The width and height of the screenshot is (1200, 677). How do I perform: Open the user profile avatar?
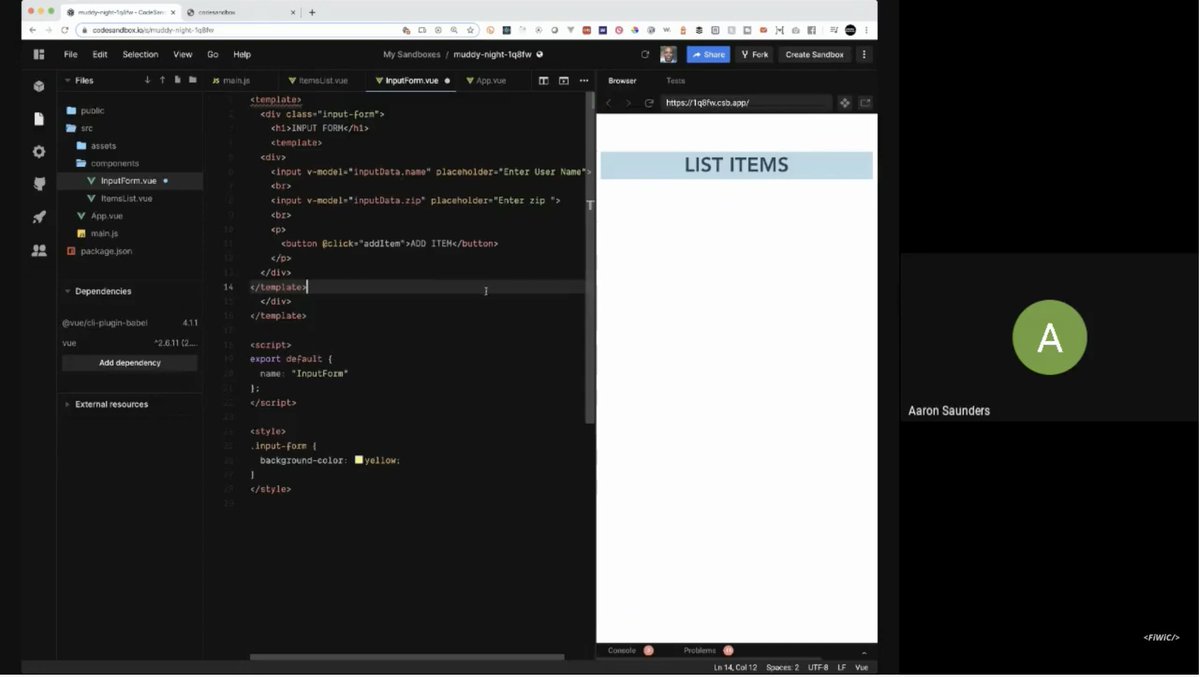coord(668,54)
